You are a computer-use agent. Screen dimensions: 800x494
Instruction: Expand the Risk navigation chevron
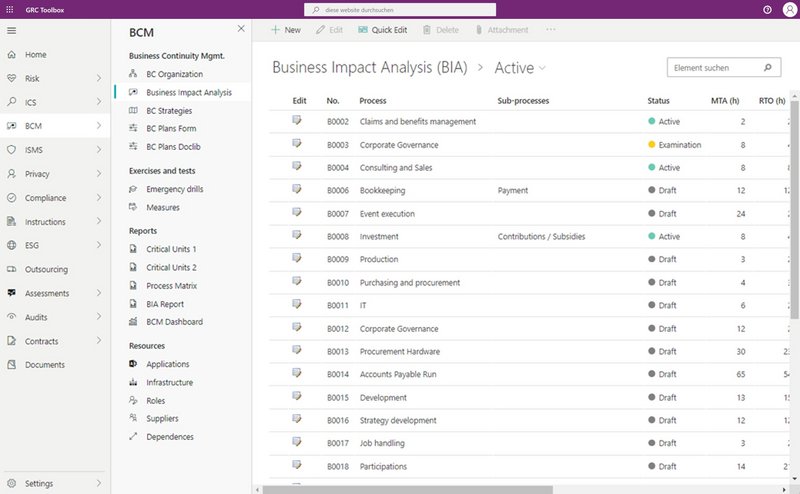pyautogui.click(x=98, y=78)
